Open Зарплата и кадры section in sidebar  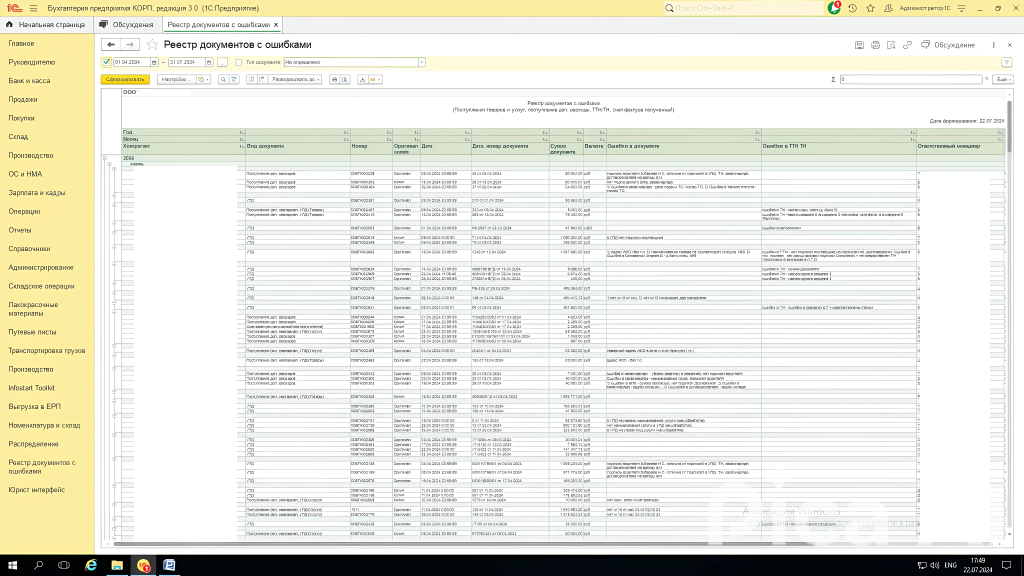click(37, 193)
